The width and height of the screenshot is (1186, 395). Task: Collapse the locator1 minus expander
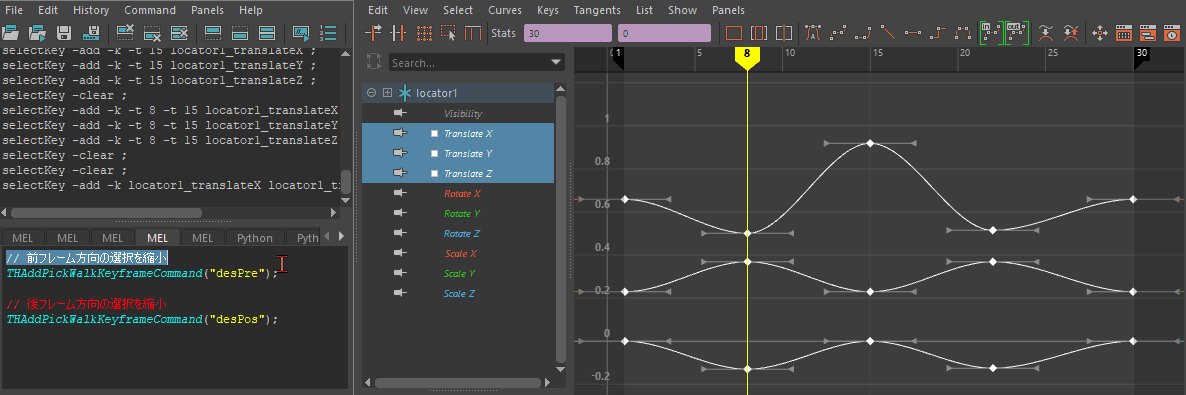click(x=371, y=92)
